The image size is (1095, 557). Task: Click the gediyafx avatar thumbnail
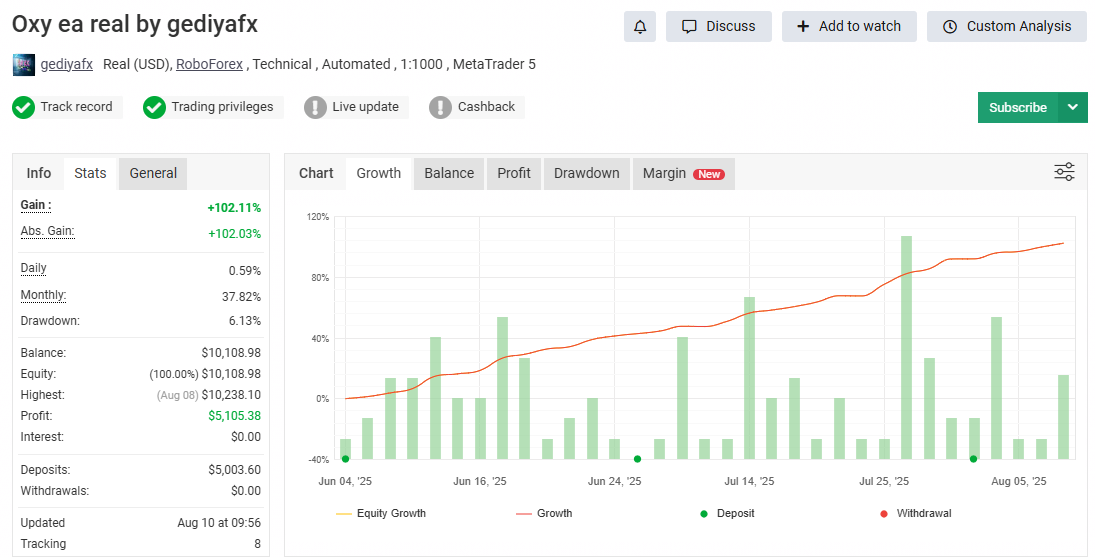coord(23,65)
